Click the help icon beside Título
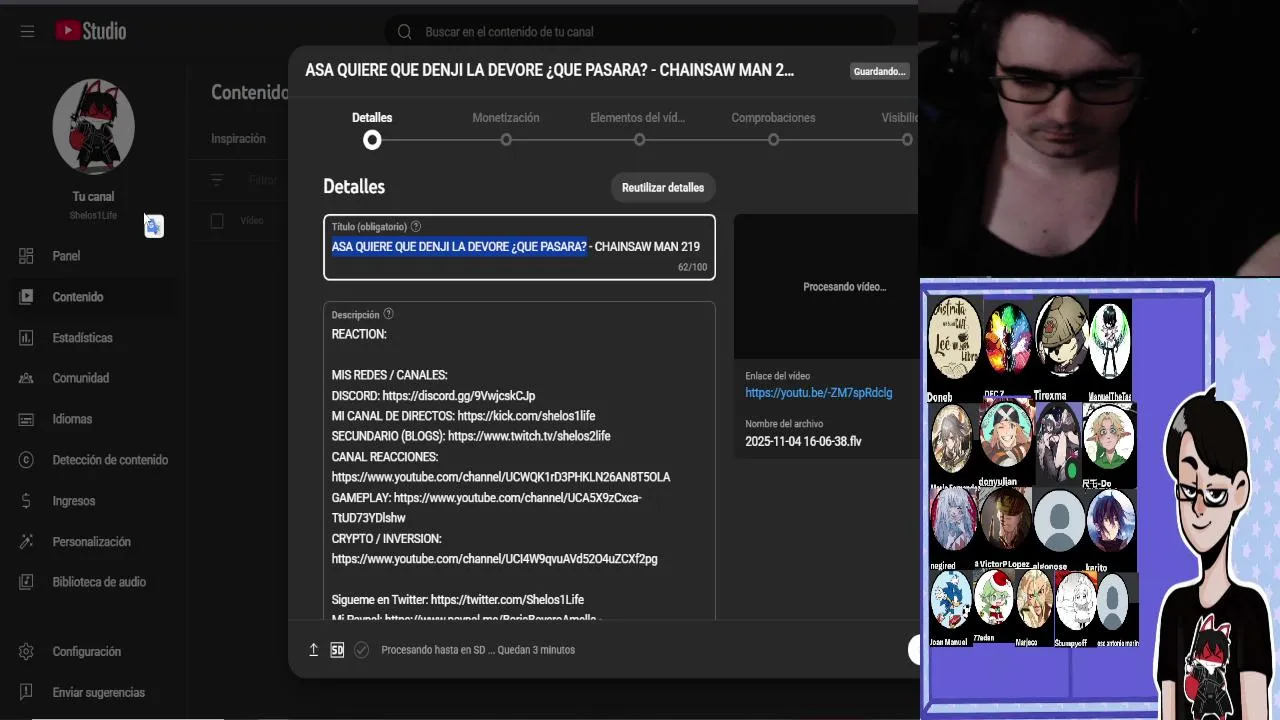The height and width of the screenshot is (720, 1280). pos(416,227)
